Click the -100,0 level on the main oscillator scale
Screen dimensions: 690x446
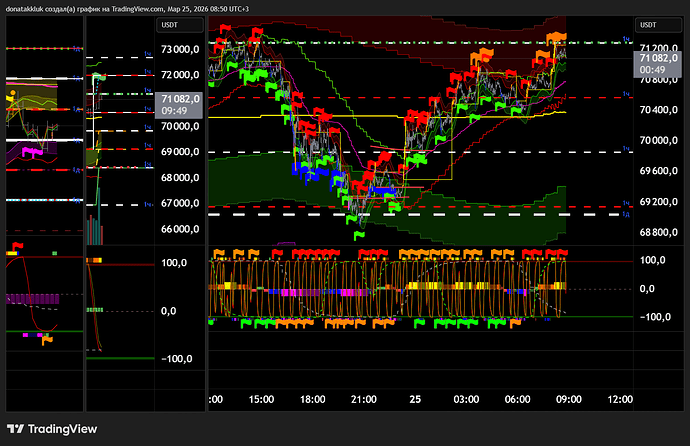point(656,316)
